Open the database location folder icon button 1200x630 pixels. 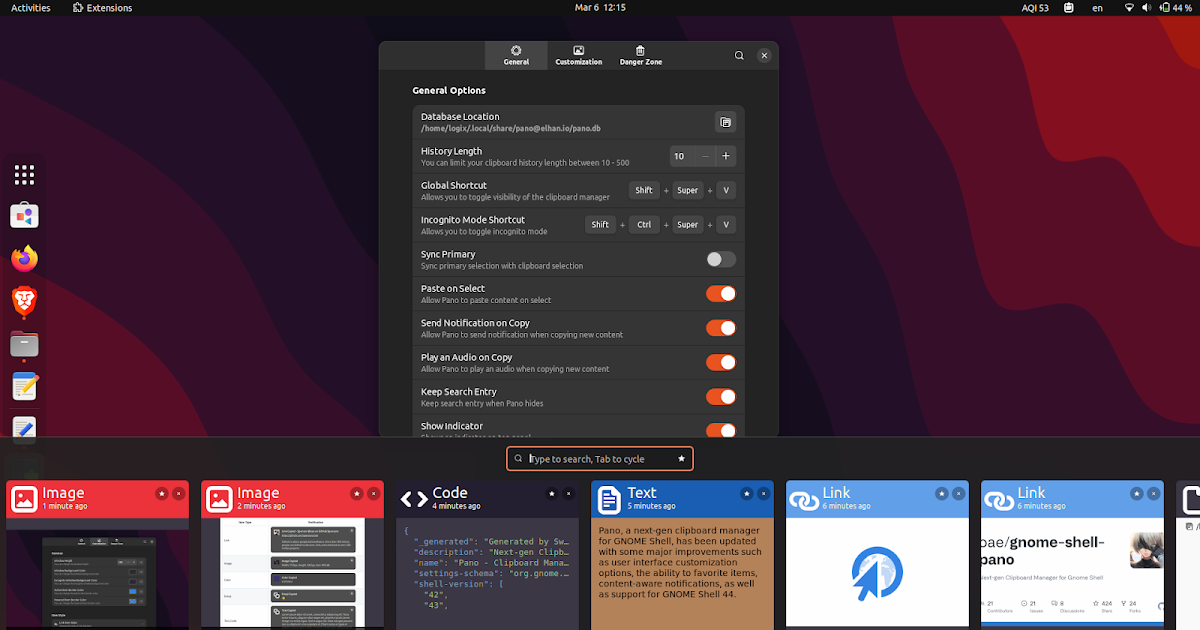(x=726, y=122)
